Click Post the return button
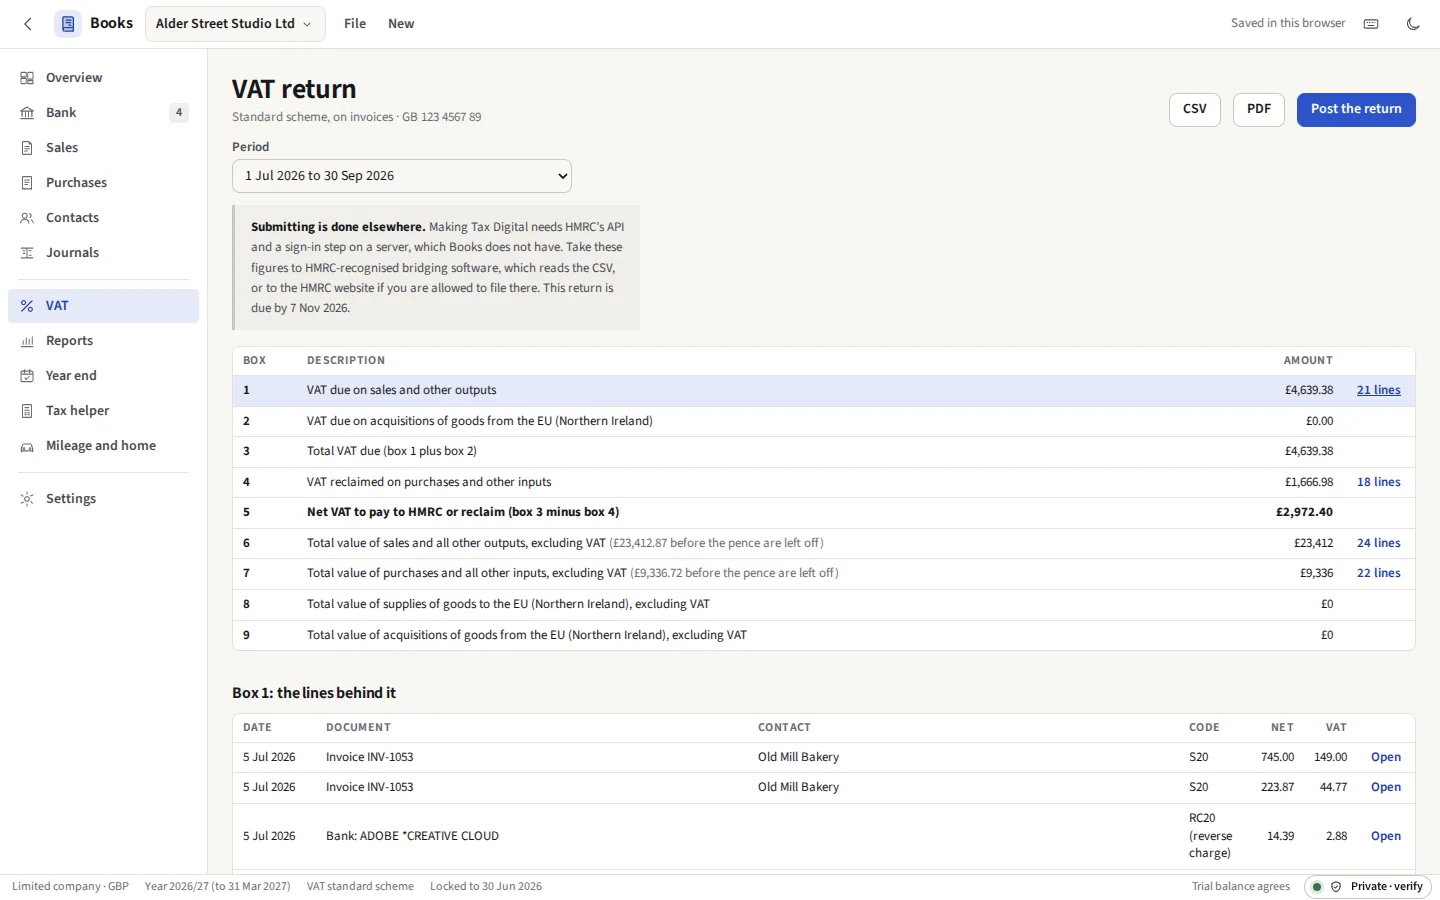The image size is (1440, 900). click(1356, 109)
